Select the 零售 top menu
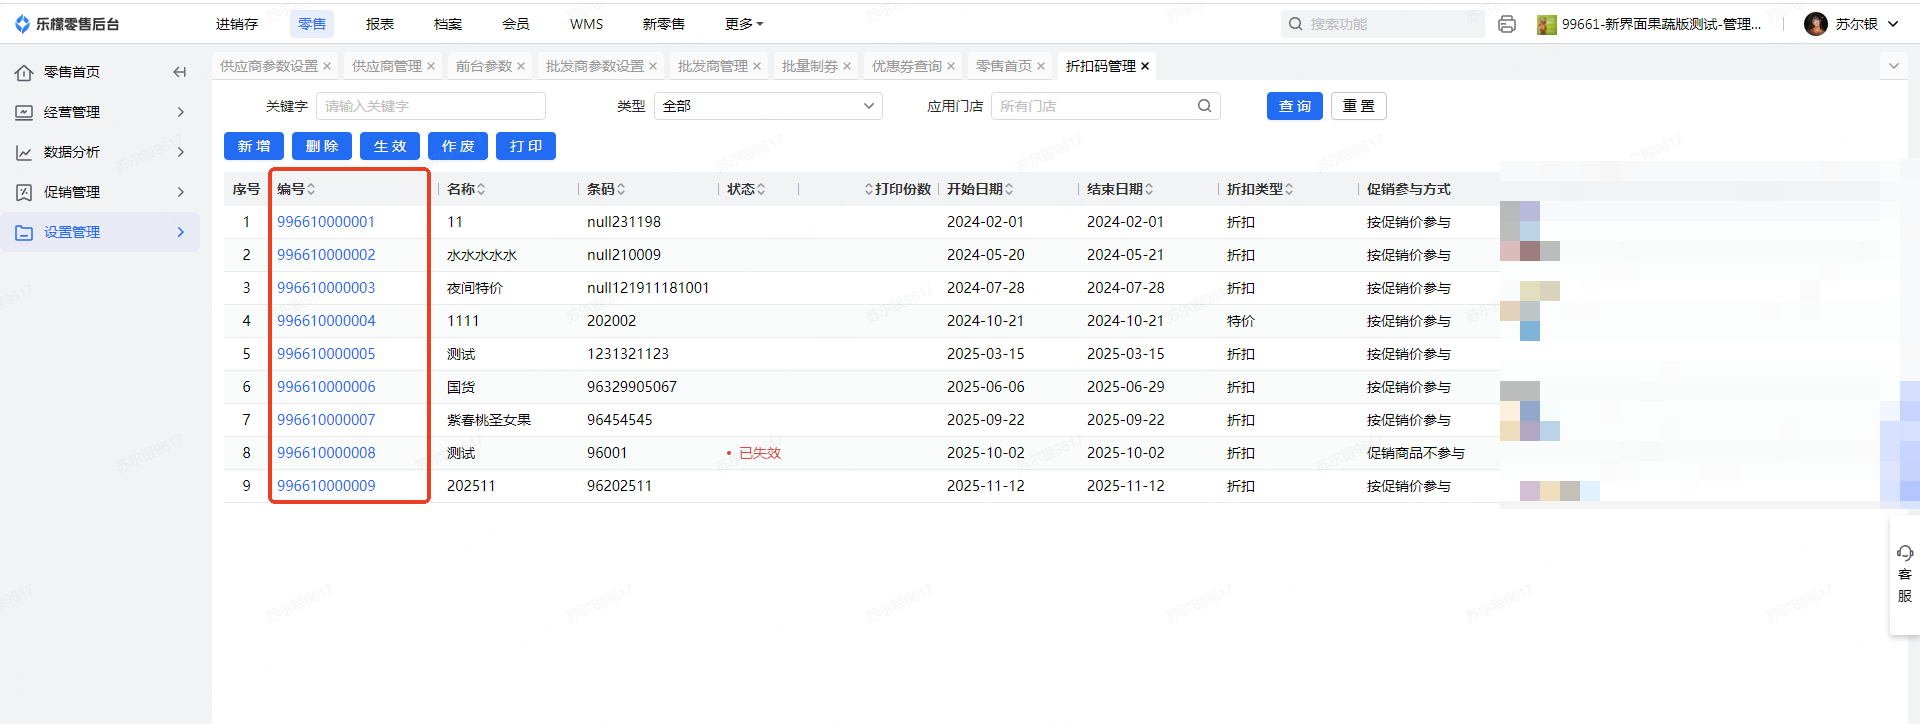 312,24
